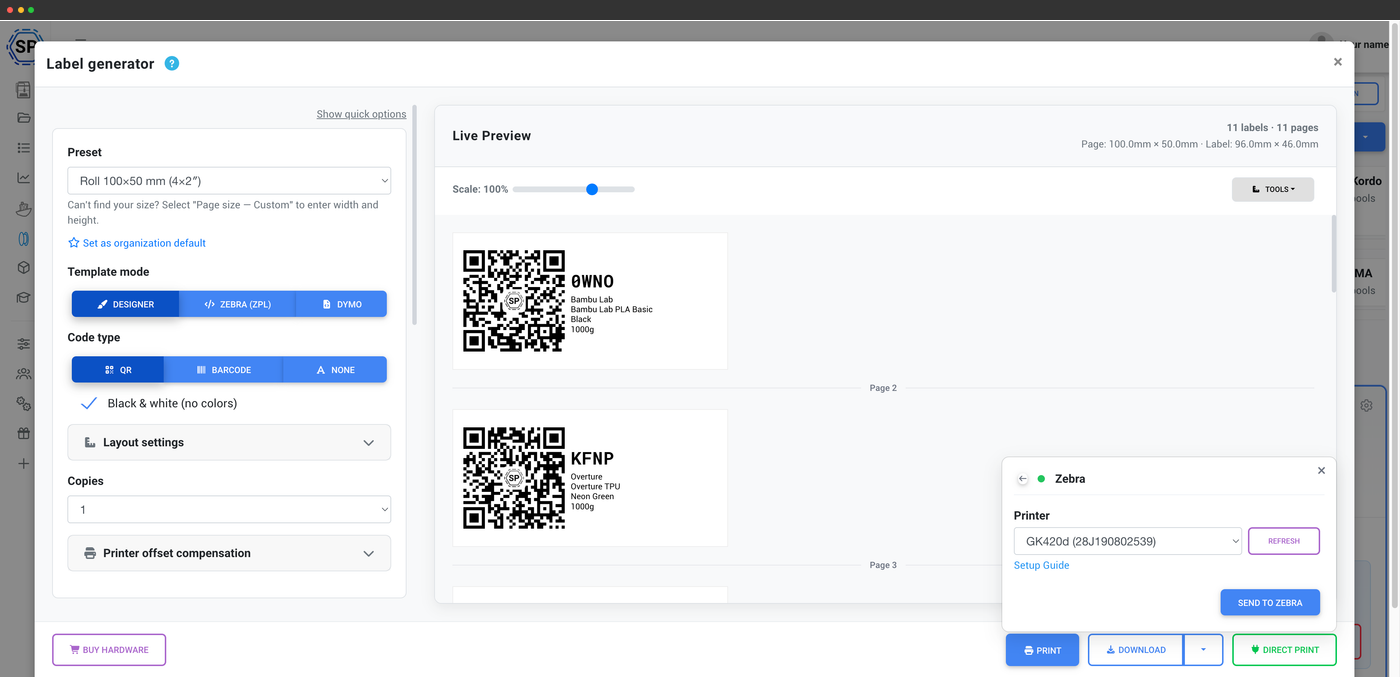Image resolution: width=1400 pixels, height=677 pixels.
Task: Click the gear icon on the background page
Action: (1366, 406)
